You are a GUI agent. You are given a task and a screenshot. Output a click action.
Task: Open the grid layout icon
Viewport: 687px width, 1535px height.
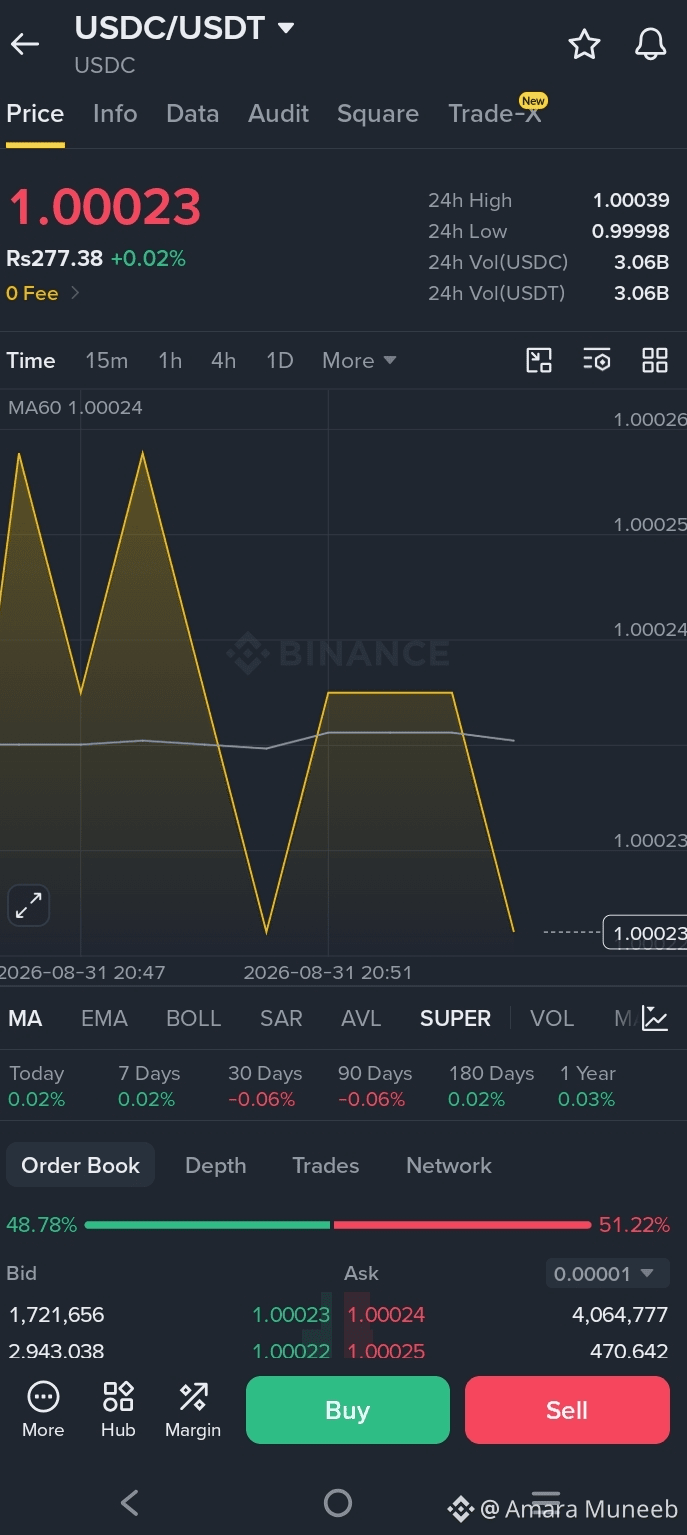[x=655, y=361]
